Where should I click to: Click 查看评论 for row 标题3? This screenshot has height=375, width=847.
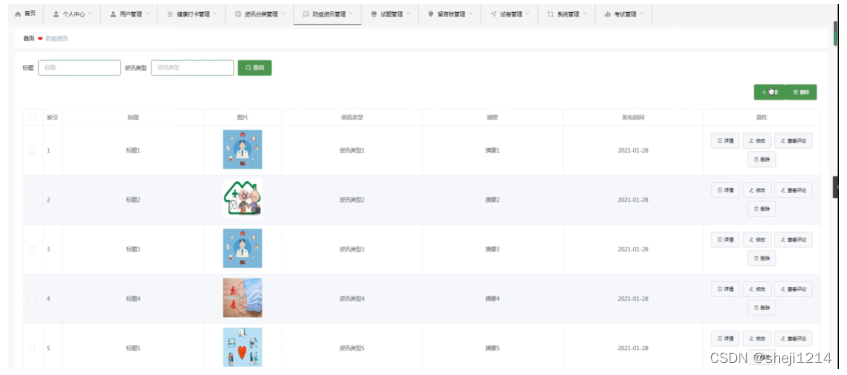point(794,239)
